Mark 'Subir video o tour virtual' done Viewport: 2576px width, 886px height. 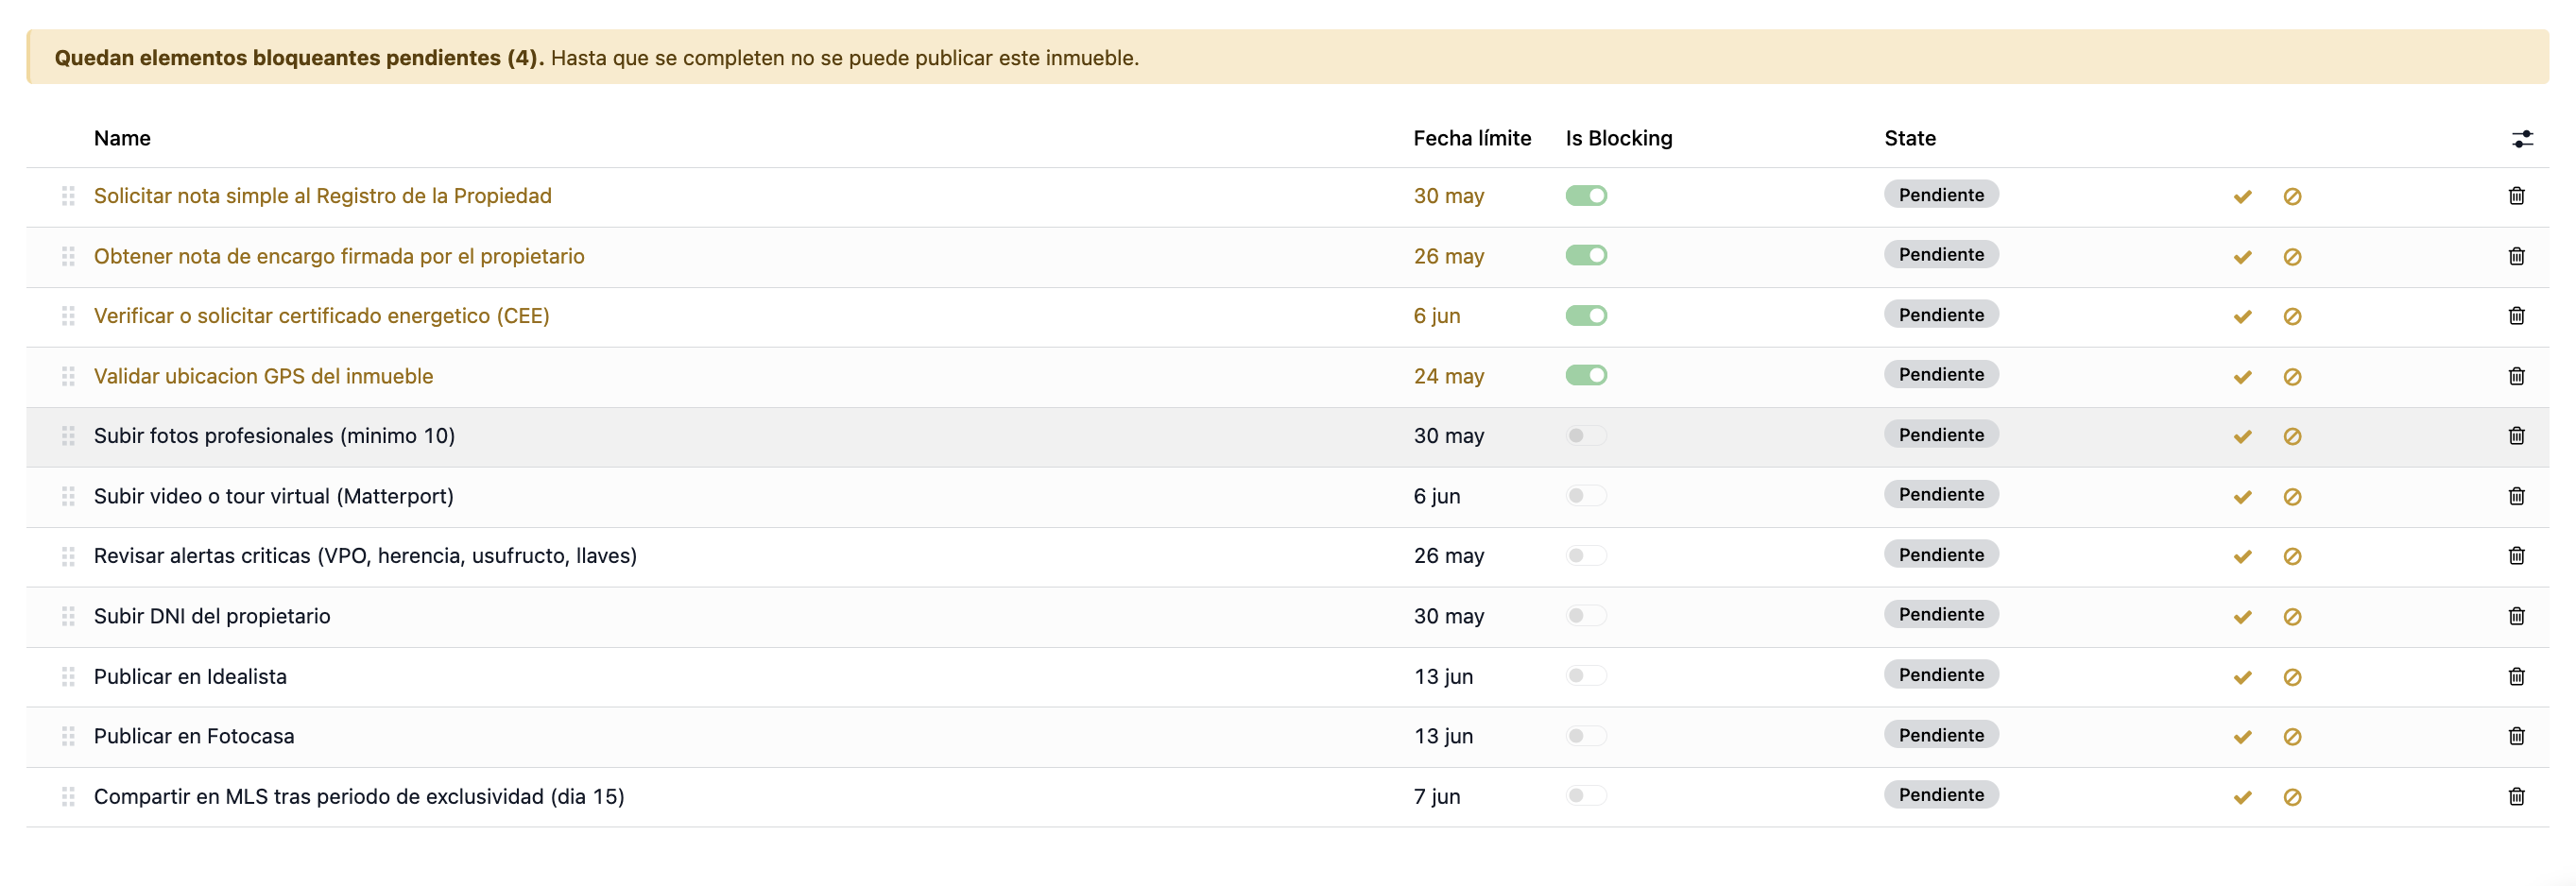tap(2242, 497)
